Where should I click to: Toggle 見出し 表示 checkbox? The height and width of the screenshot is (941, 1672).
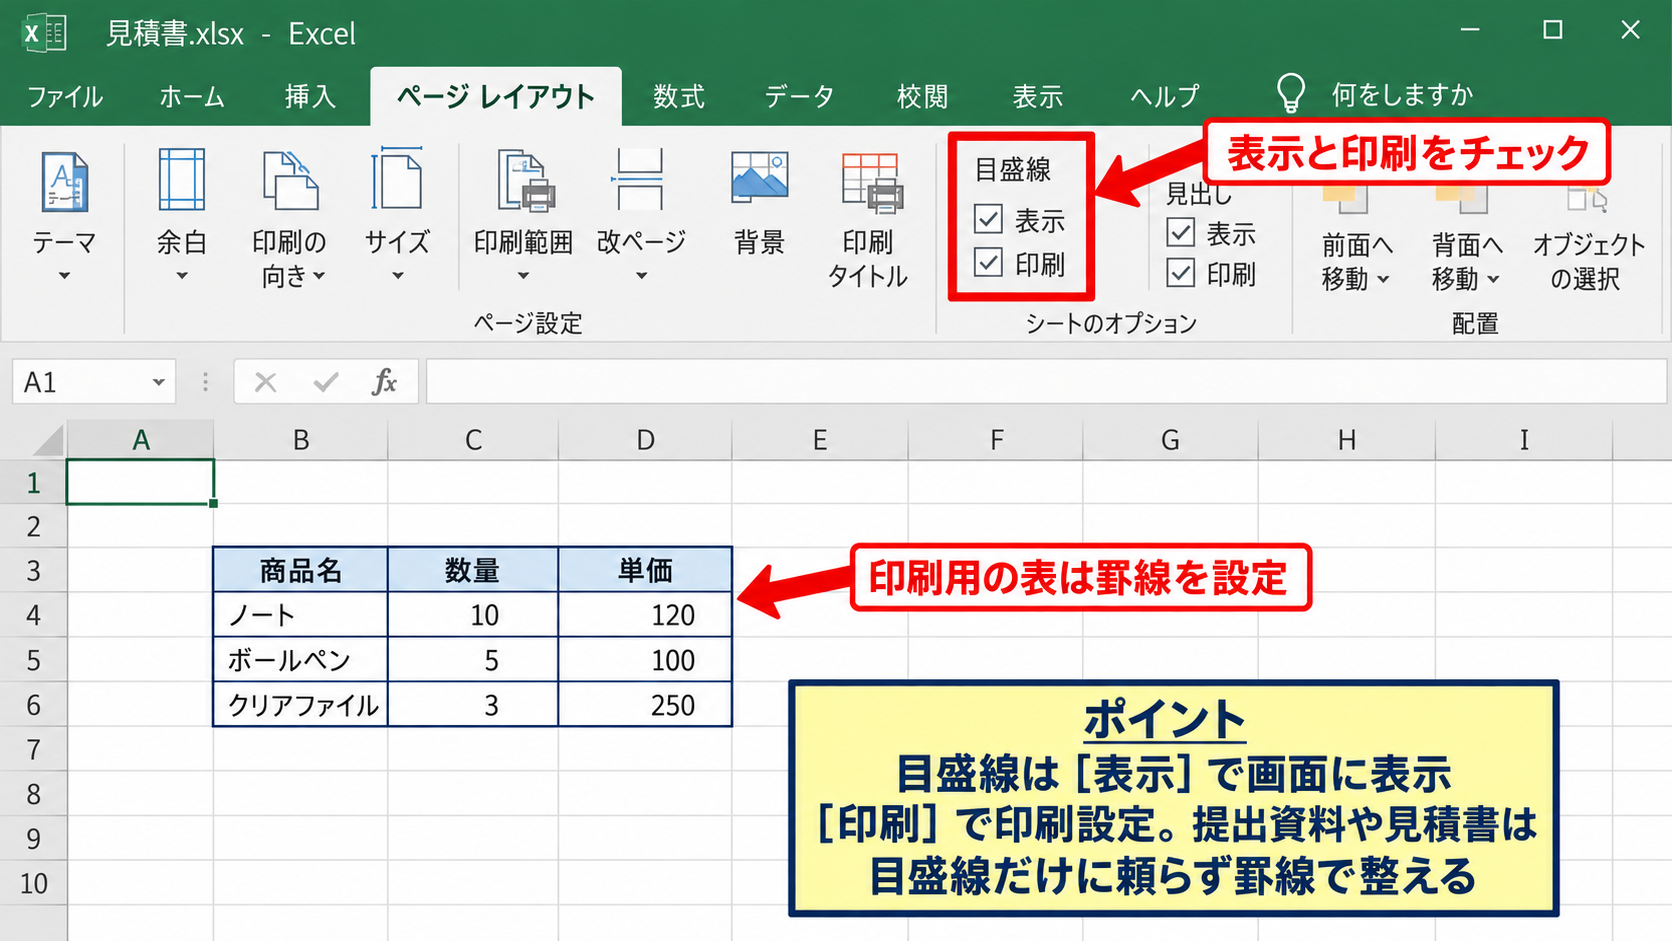pos(1181,233)
